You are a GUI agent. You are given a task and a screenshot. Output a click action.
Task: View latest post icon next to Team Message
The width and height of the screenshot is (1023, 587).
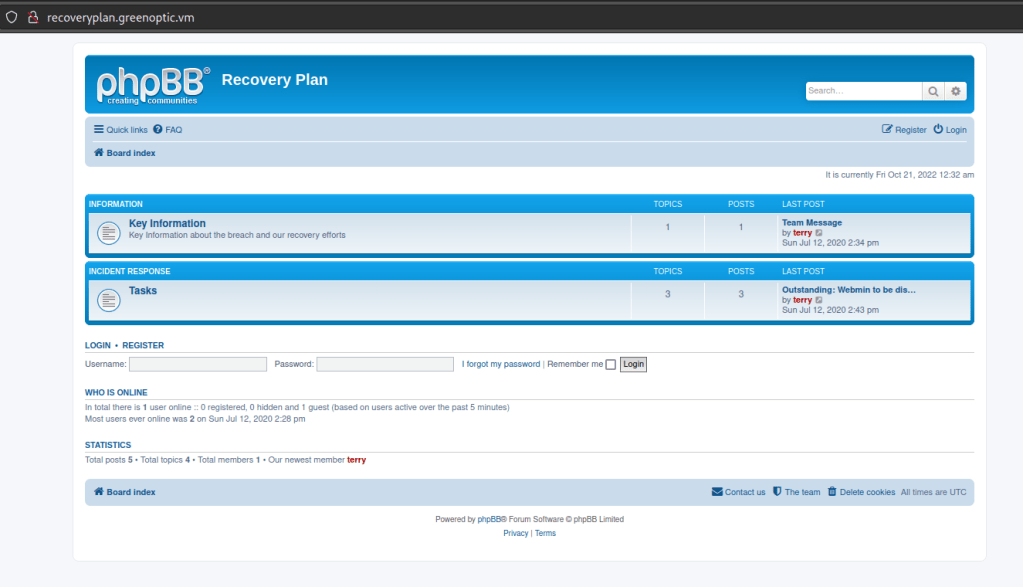coord(820,233)
